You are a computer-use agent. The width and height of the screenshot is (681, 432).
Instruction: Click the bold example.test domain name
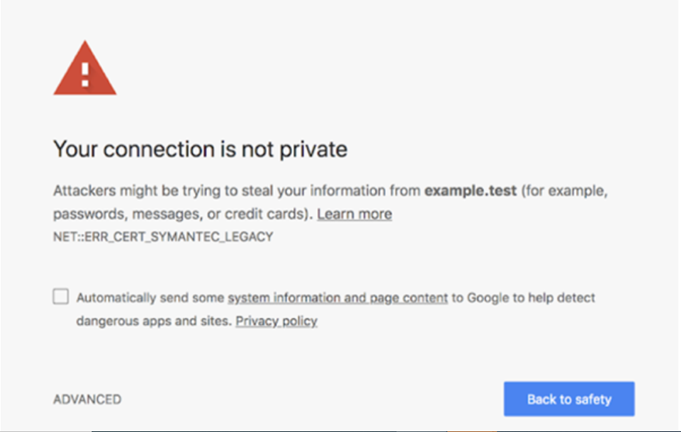pyautogui.click(x=470, y=189)
